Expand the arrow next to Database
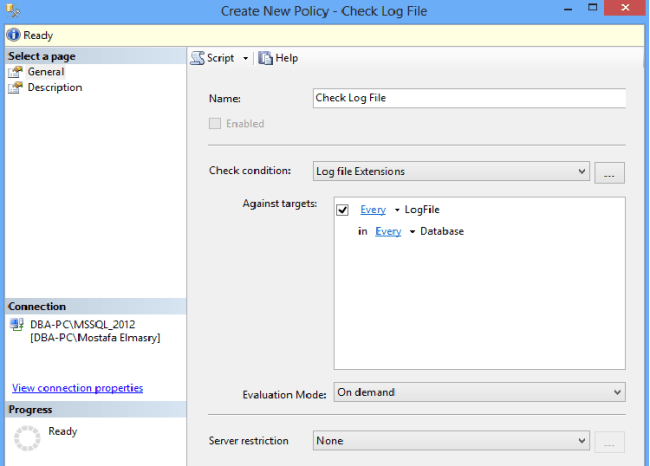The width and height of the screenshot is (650, 466). point(412,232)
